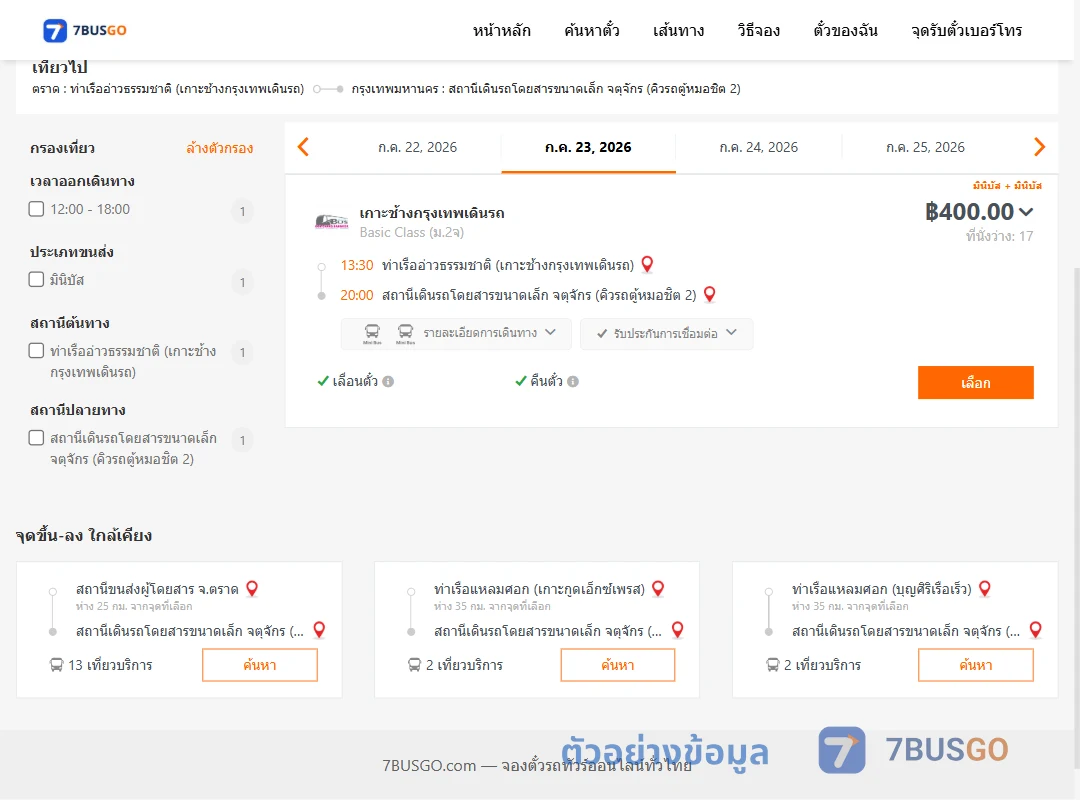Open destination pin in the จ.ตราด card
Image resolution: width=1080 pixels, height=800 pixels.
[319, 630]
